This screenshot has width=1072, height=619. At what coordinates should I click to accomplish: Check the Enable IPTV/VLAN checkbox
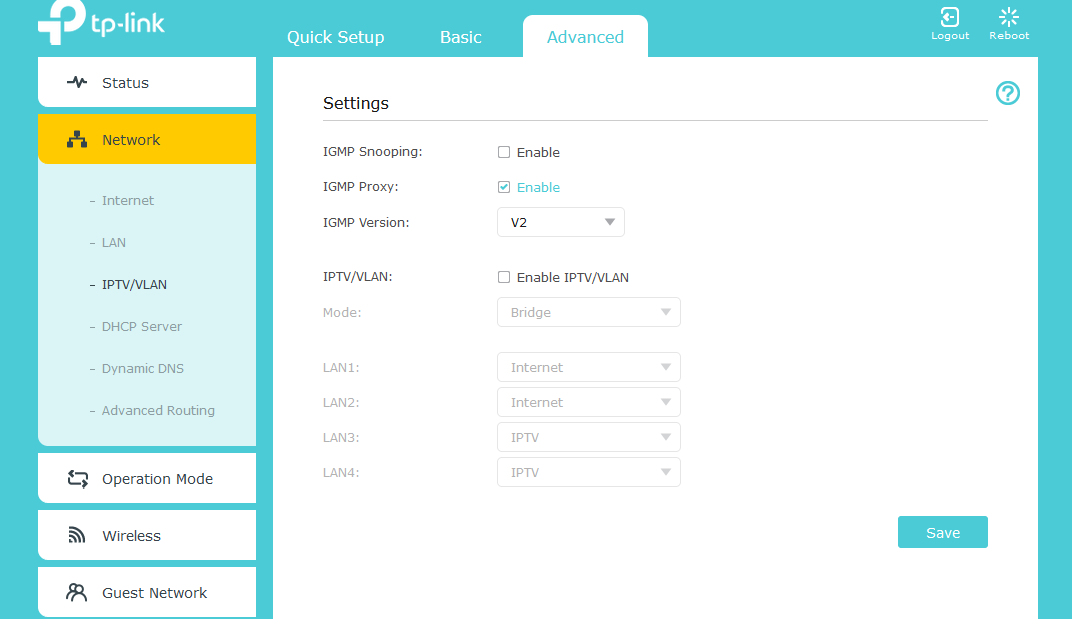pos(504,277)
